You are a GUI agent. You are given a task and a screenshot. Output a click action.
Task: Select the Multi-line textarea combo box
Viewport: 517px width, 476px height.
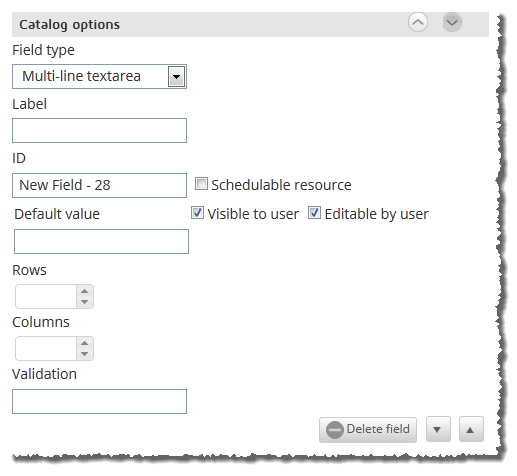(99, 77)
